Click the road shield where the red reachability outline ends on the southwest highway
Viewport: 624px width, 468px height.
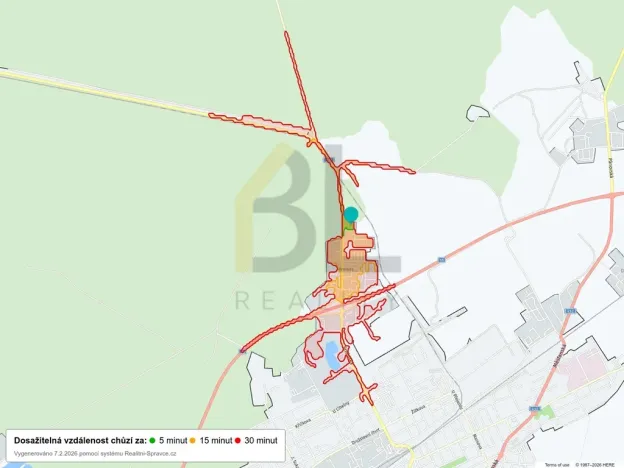click(x=242, y=351)
